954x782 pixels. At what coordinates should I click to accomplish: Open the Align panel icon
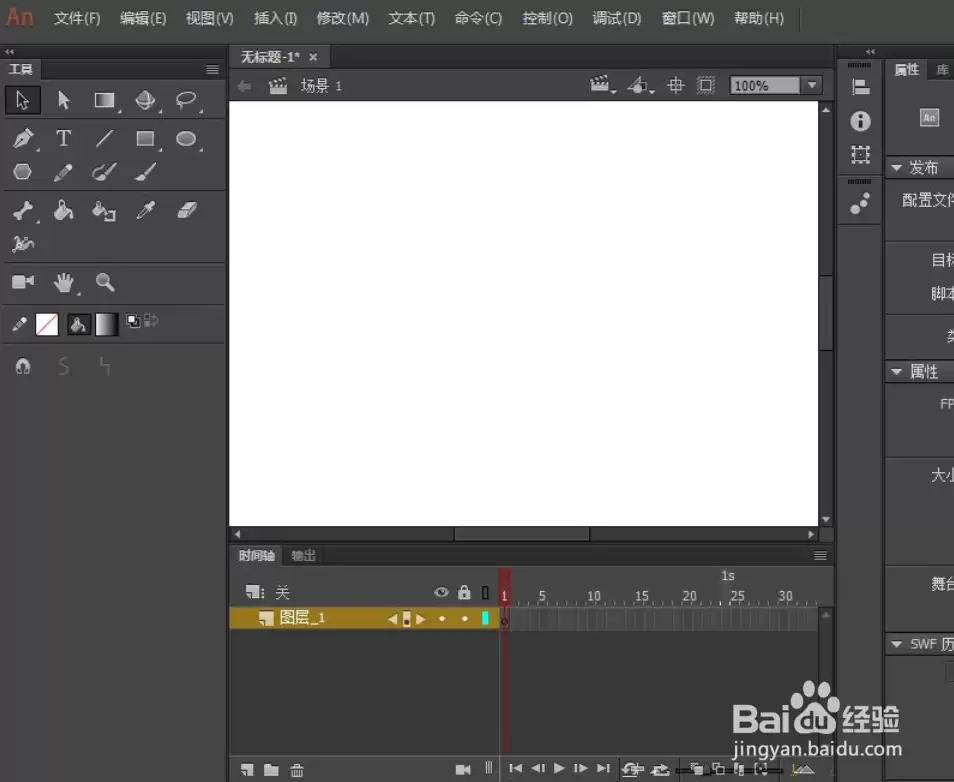[860, 87]
